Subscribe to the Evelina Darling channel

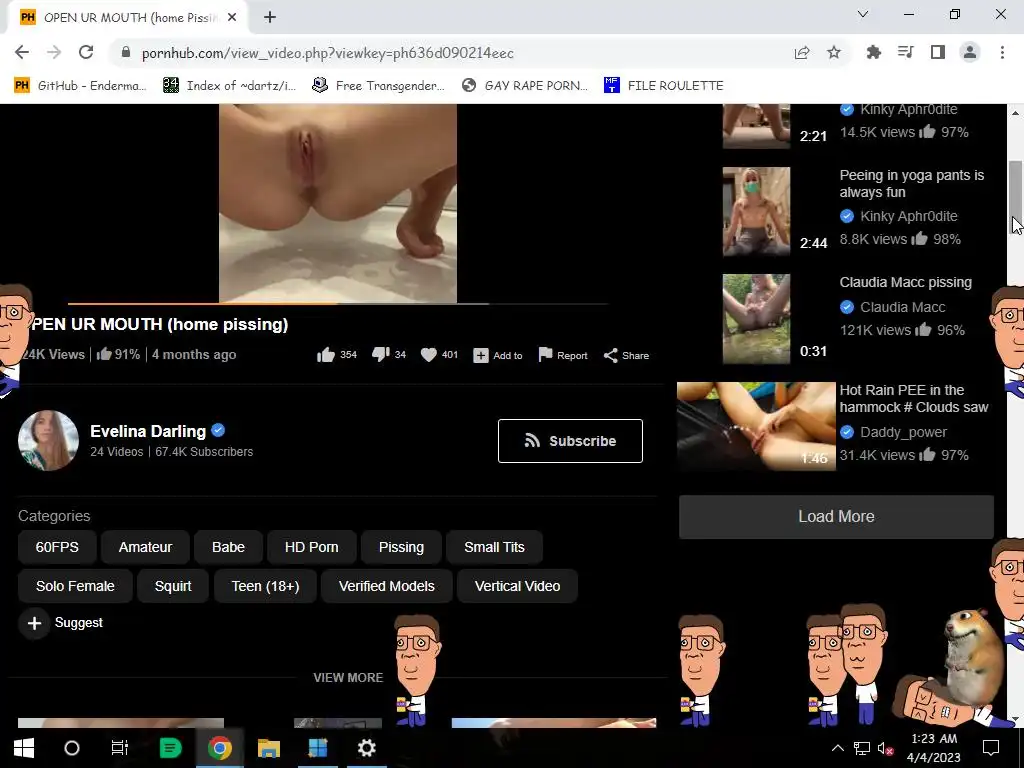[570, 441]
